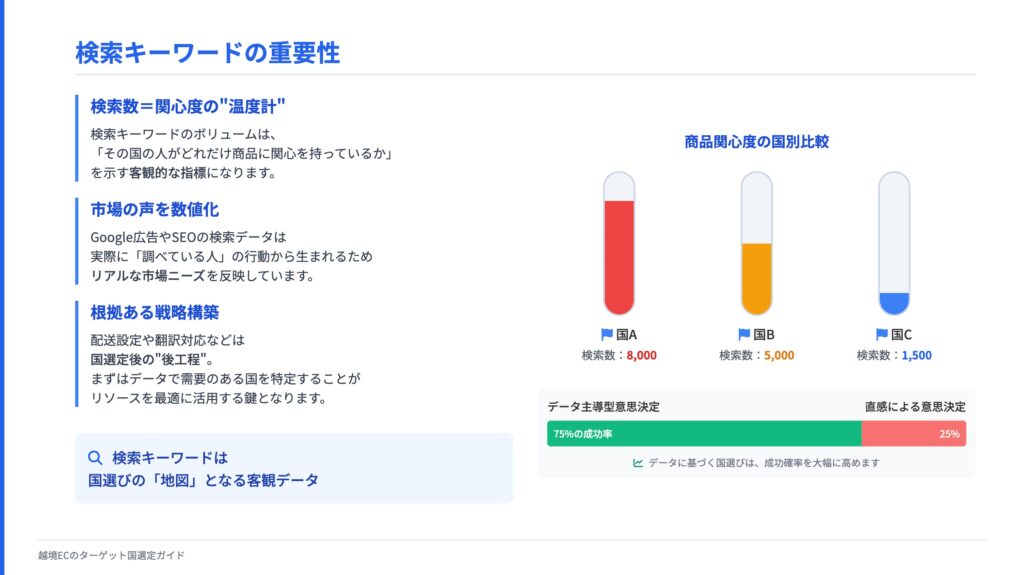This screenshot has height=575, width=1024.
Task: Click the flag icon beside 国C
Action: 882,335
